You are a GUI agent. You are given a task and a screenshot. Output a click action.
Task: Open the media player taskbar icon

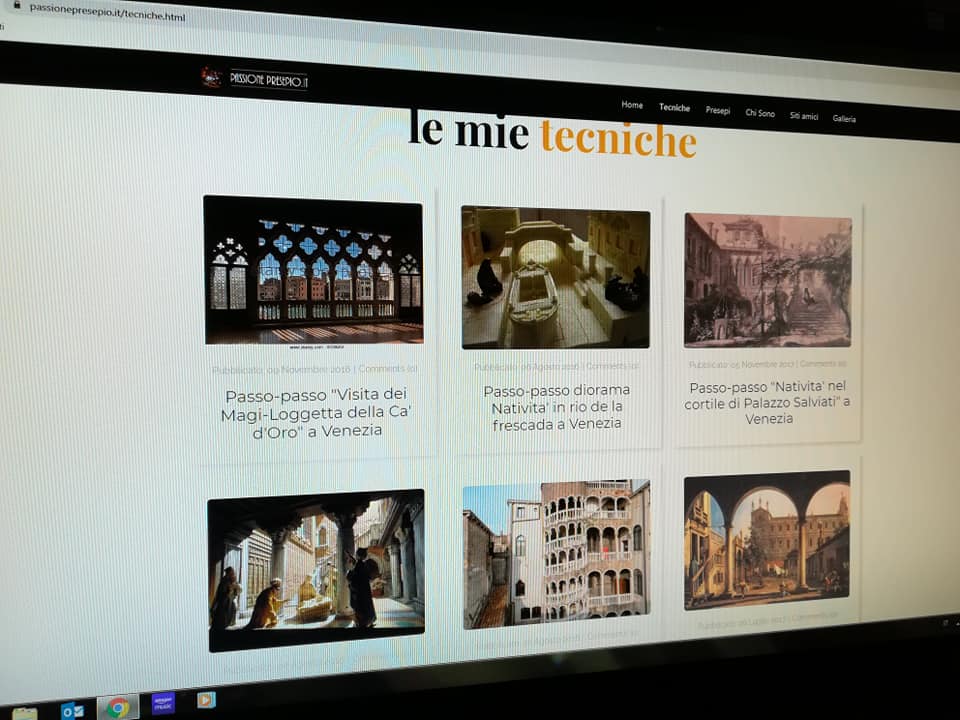point(206,699)
